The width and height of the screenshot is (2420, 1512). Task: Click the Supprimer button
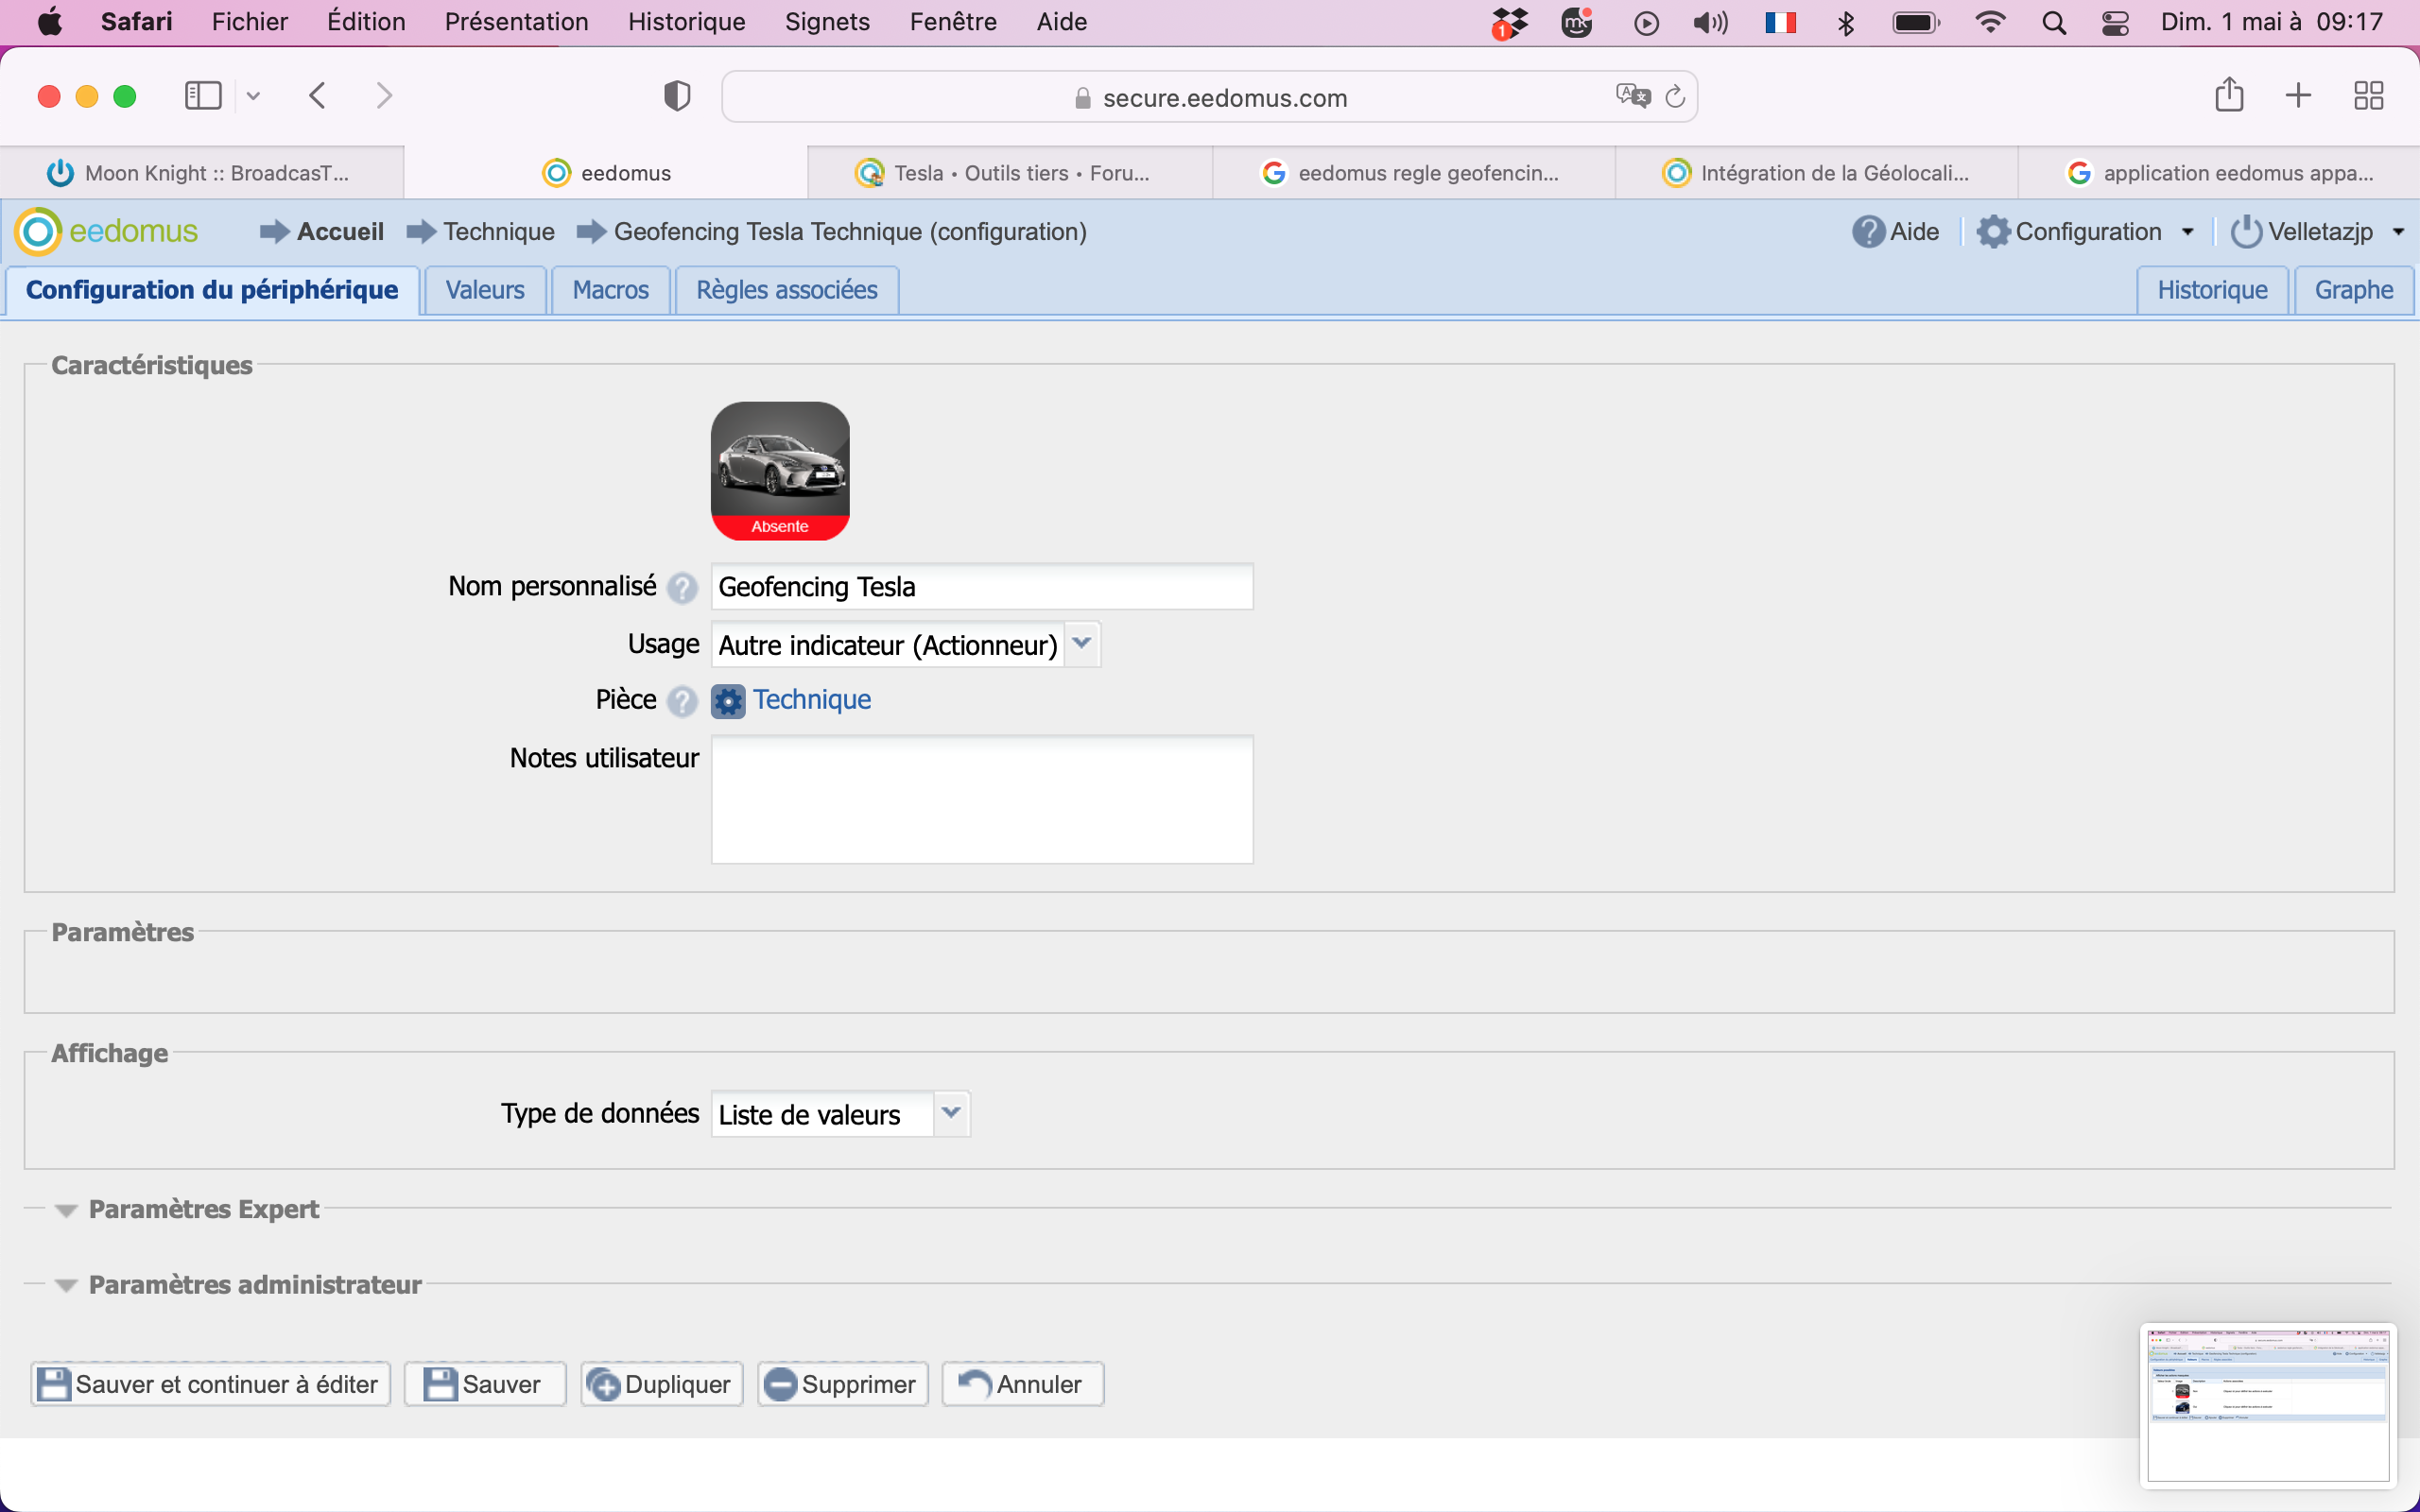click(x=842, y=1384)
